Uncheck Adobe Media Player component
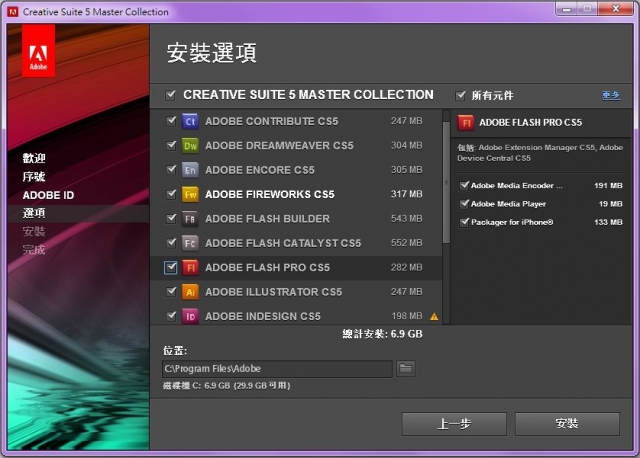Viewport: 640px width, 458px height. point(464,204)
